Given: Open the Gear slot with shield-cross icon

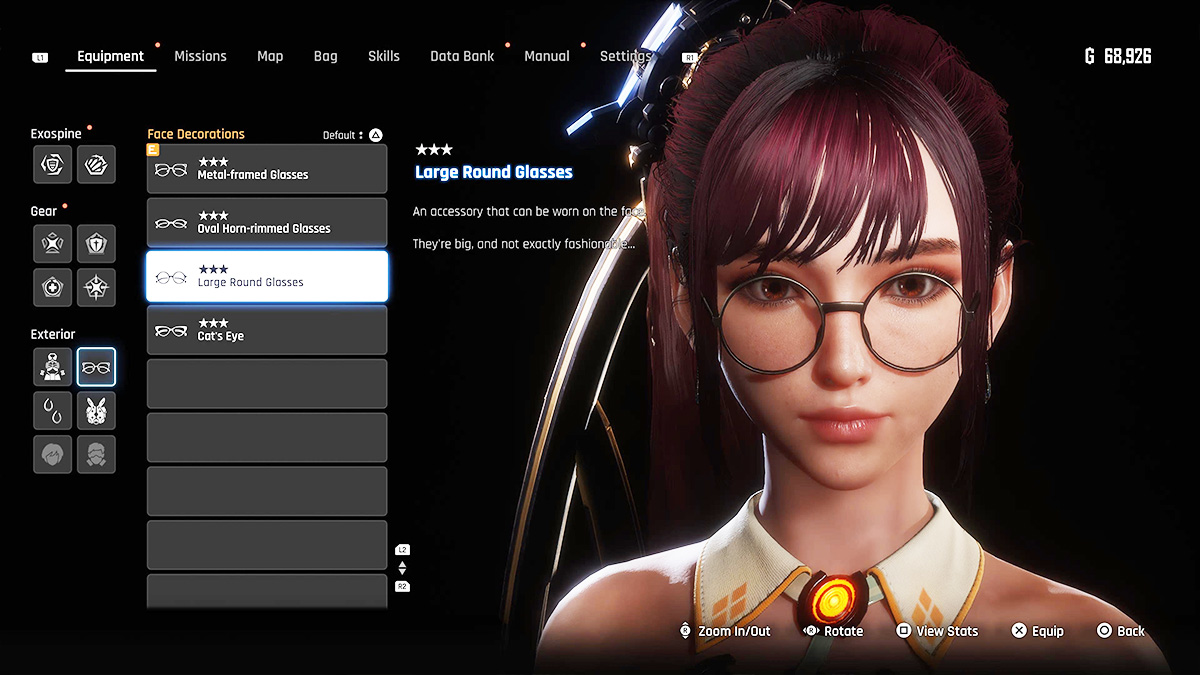Looking at the screenshot, I should tap(96, 243).
